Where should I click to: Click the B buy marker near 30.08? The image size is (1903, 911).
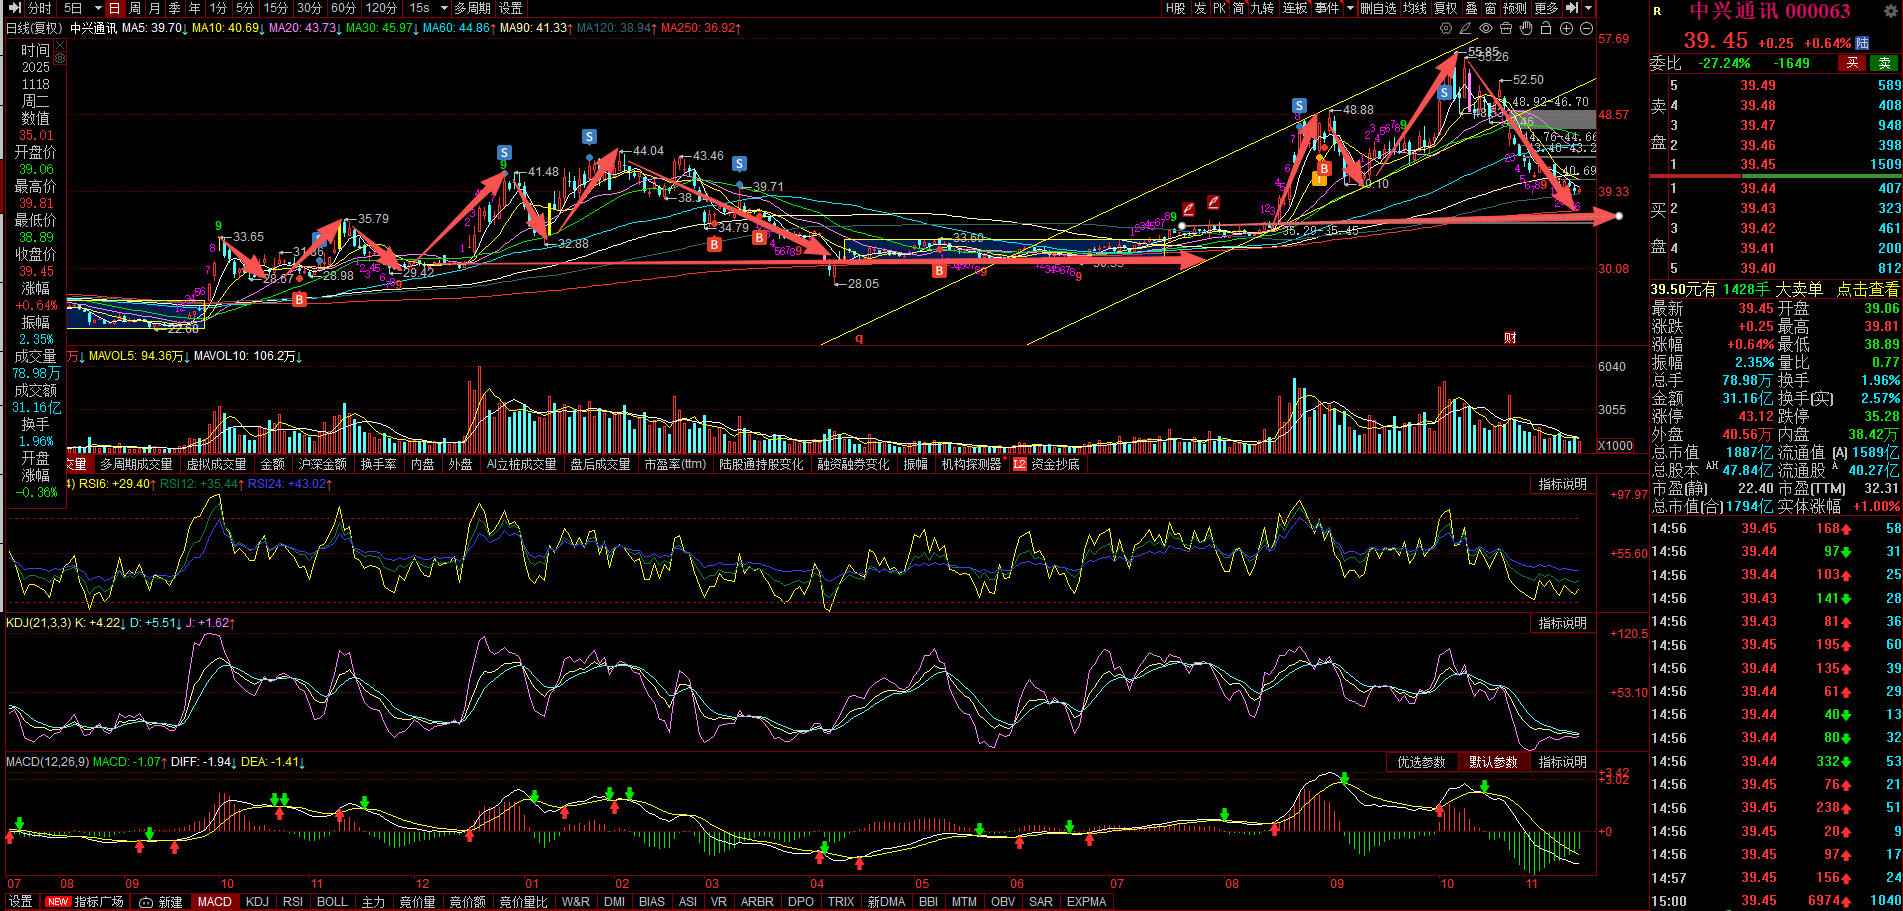point(939,270)
